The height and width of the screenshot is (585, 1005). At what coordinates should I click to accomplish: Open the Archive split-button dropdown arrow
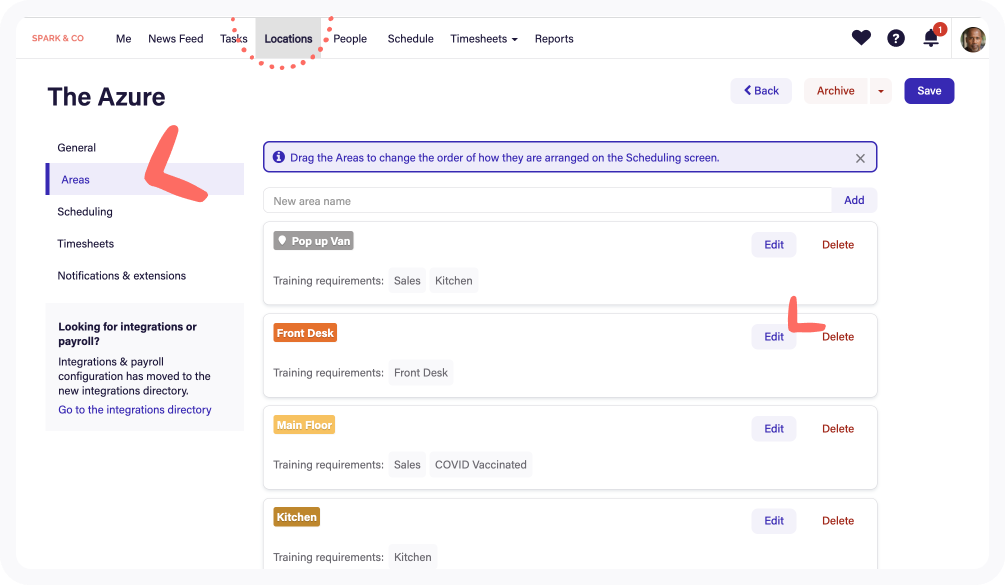pos(880,90)
